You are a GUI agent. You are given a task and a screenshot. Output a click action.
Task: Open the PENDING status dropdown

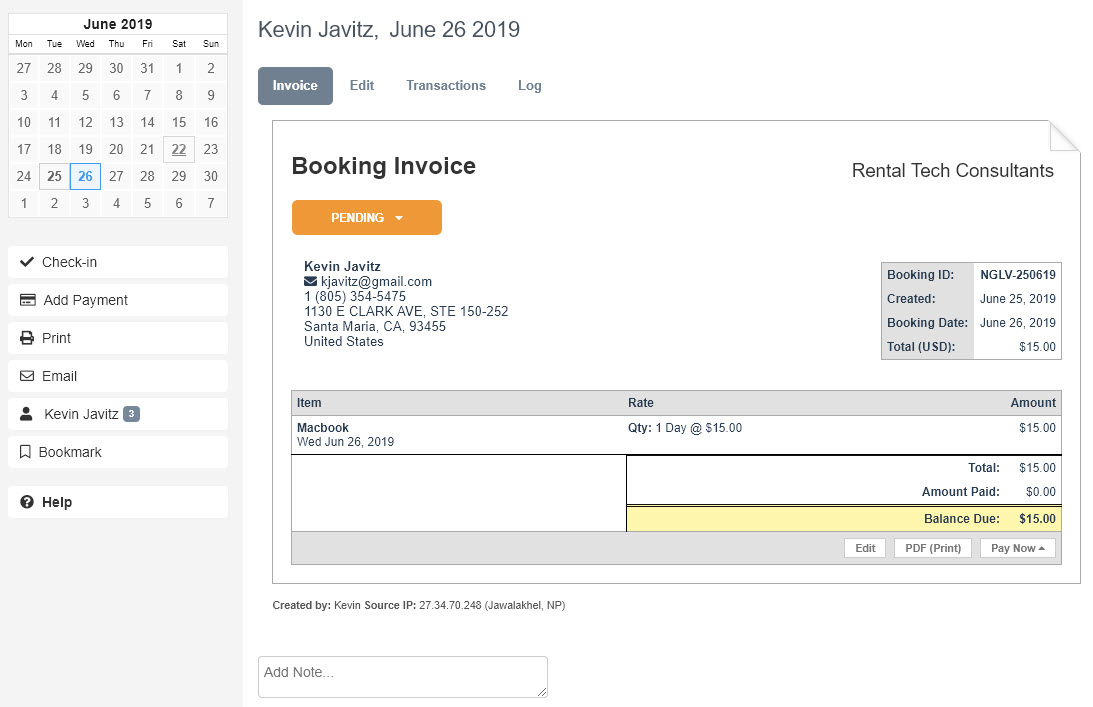tap(367, 218)
